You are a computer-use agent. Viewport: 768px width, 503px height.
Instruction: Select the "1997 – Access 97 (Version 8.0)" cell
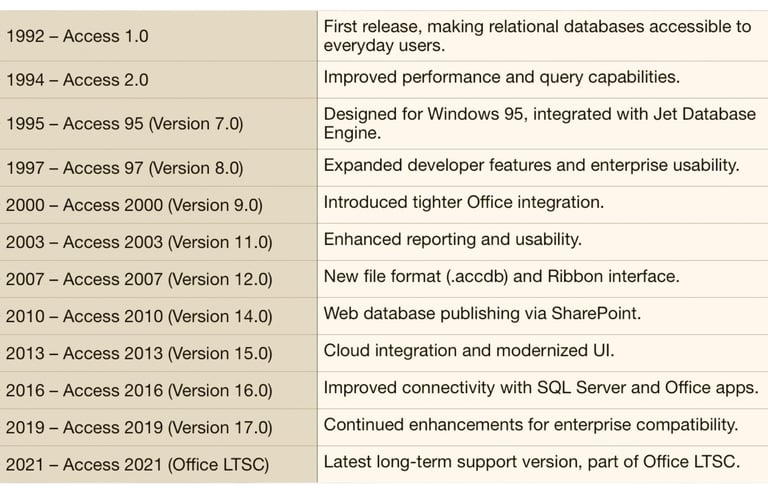click(124, 168)
